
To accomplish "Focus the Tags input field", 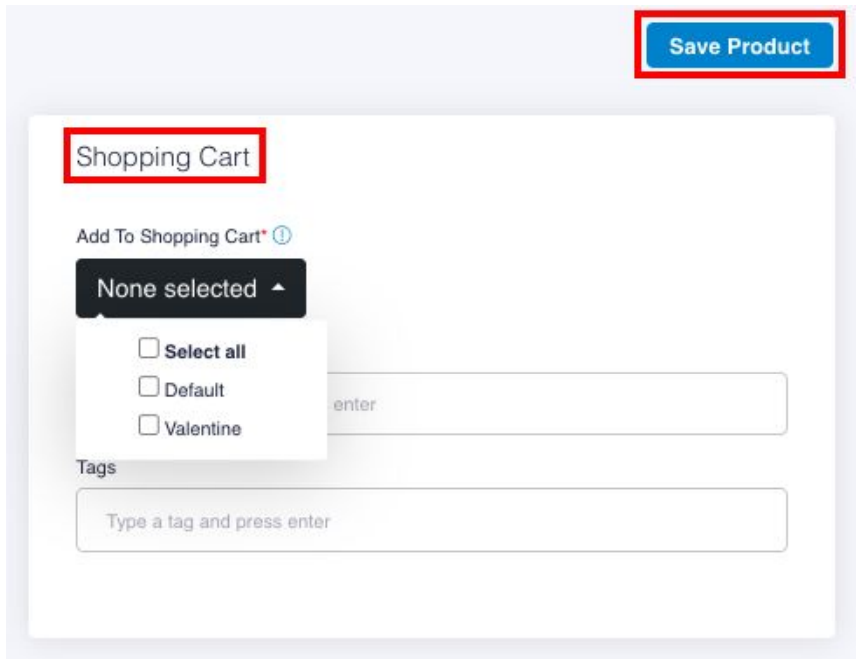I will tap(432, 520).
